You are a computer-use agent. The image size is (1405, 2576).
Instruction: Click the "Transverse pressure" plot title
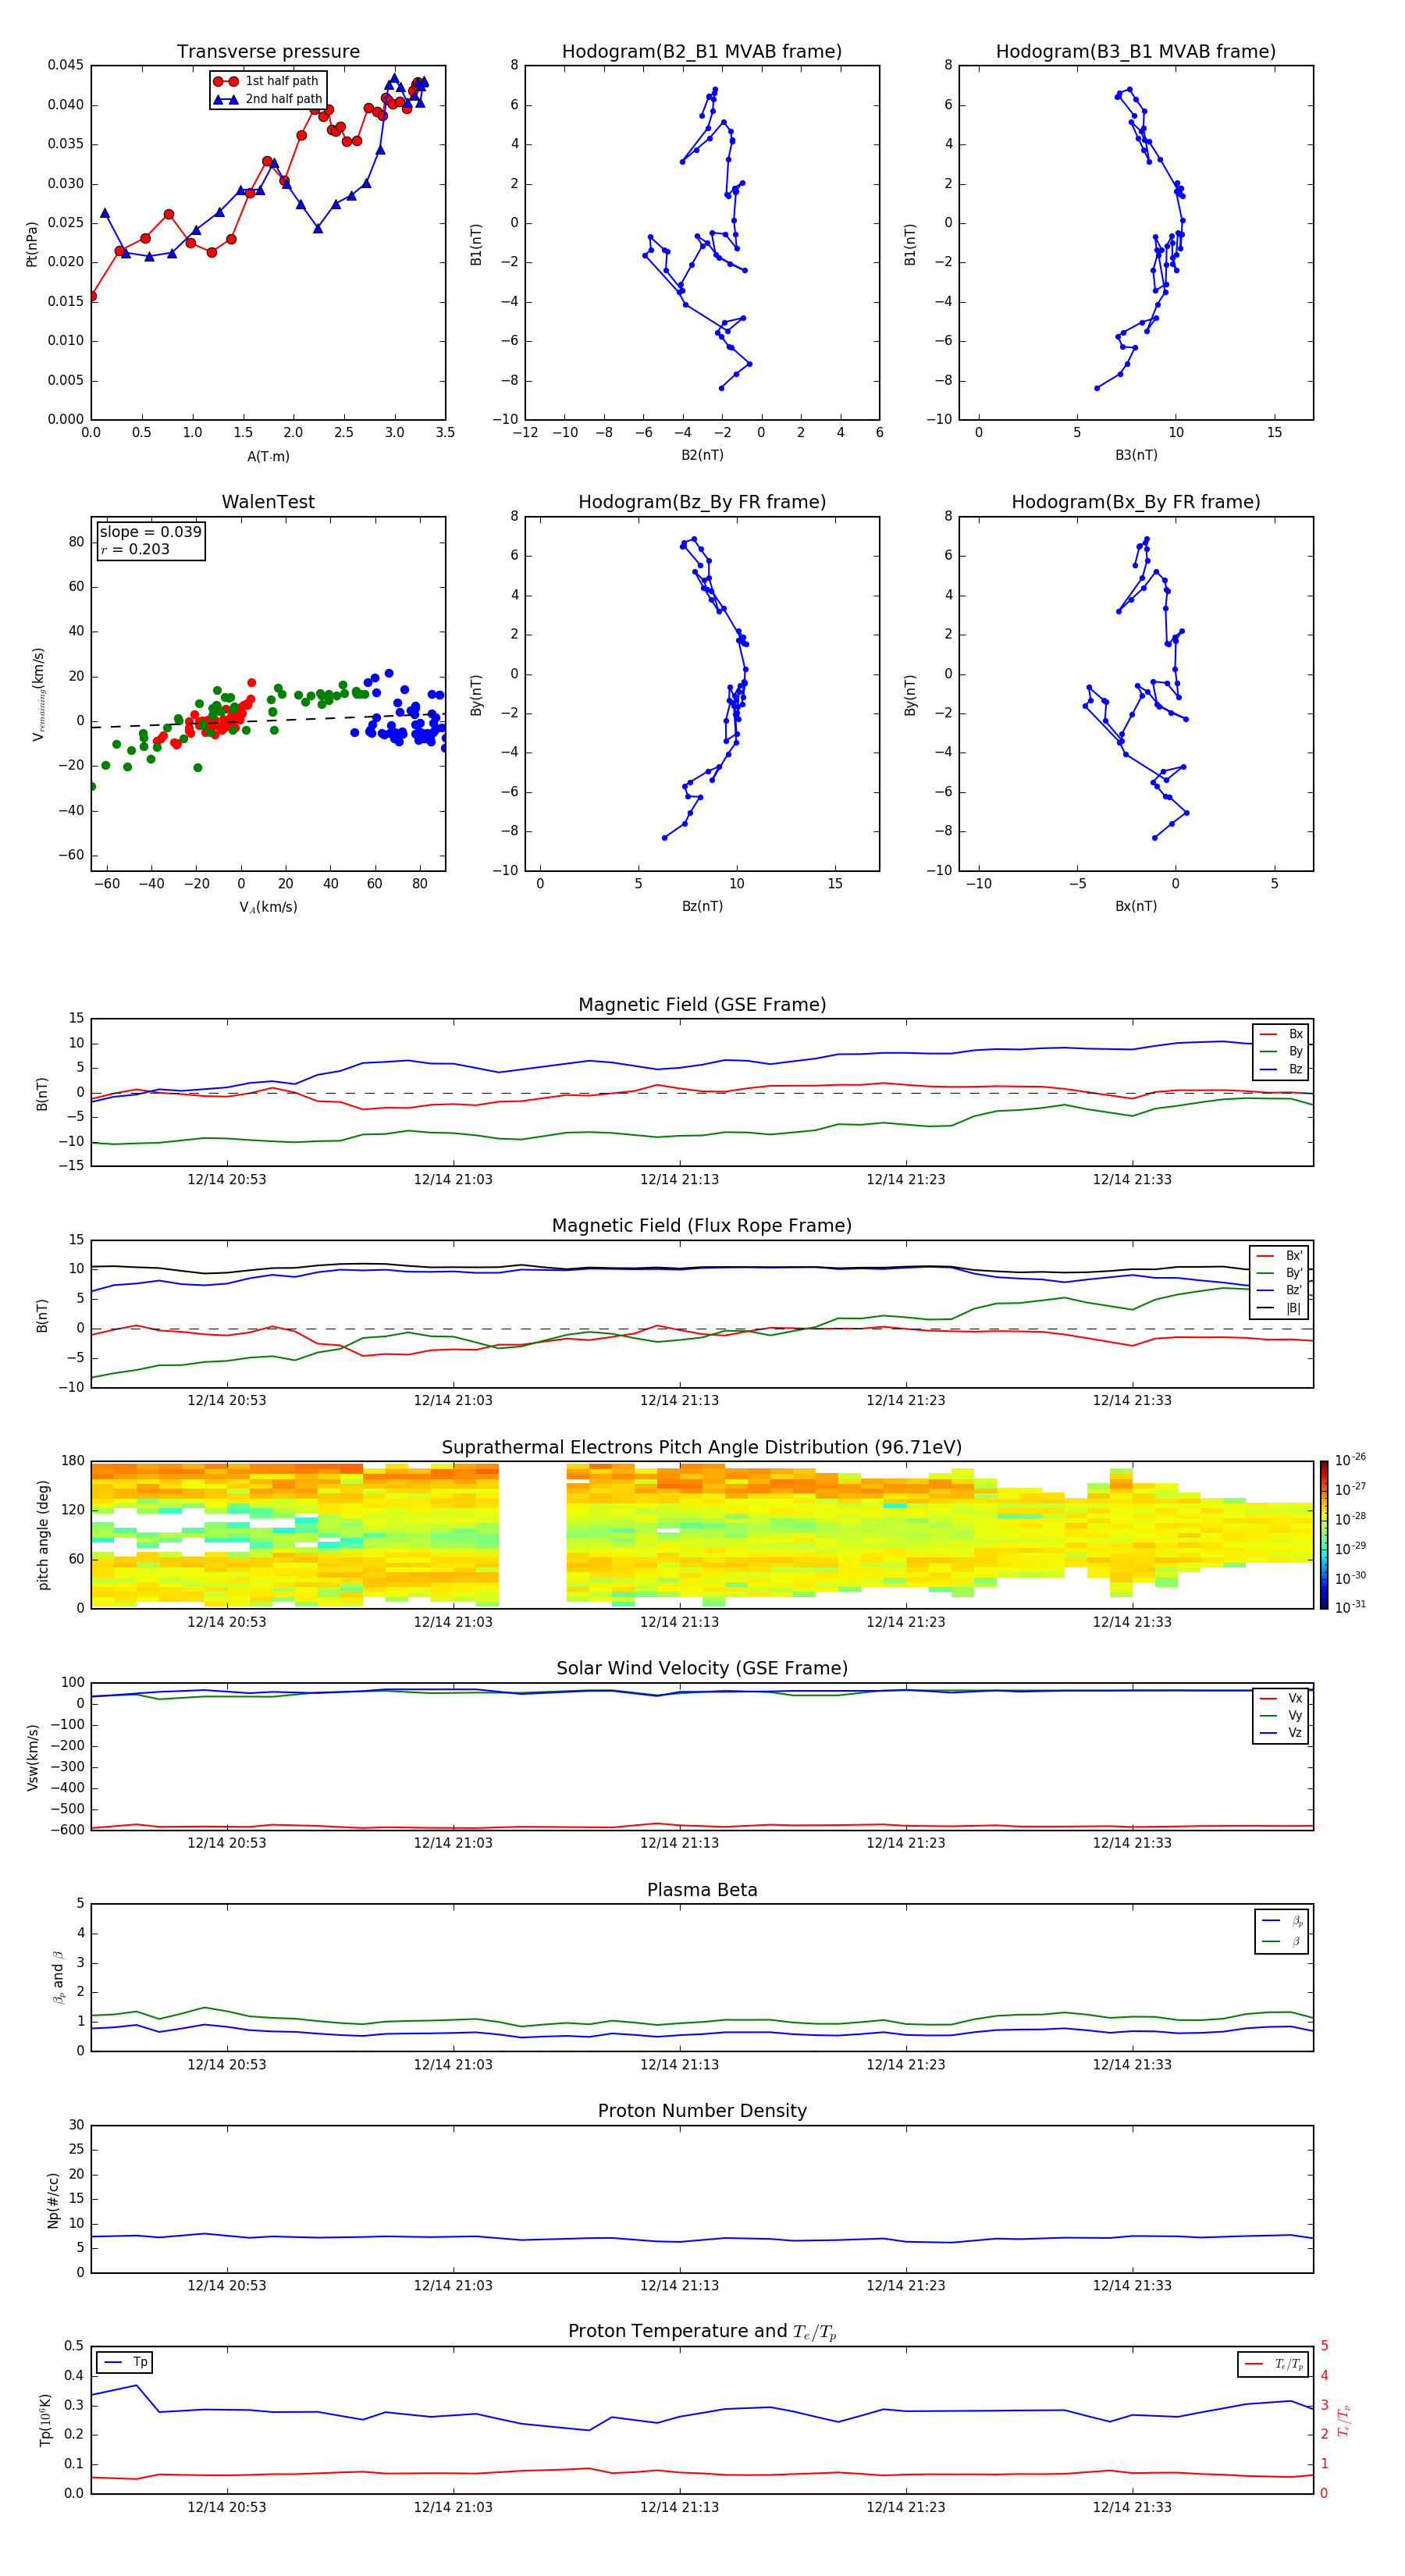[268, 52]
